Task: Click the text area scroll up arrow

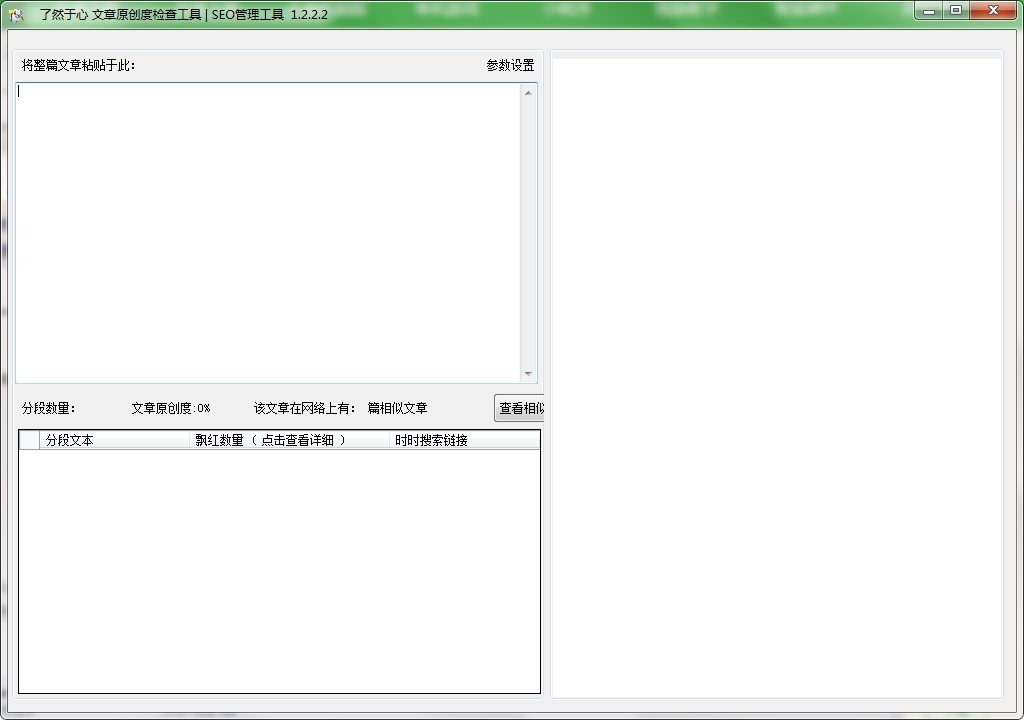Action: point(528,93)
